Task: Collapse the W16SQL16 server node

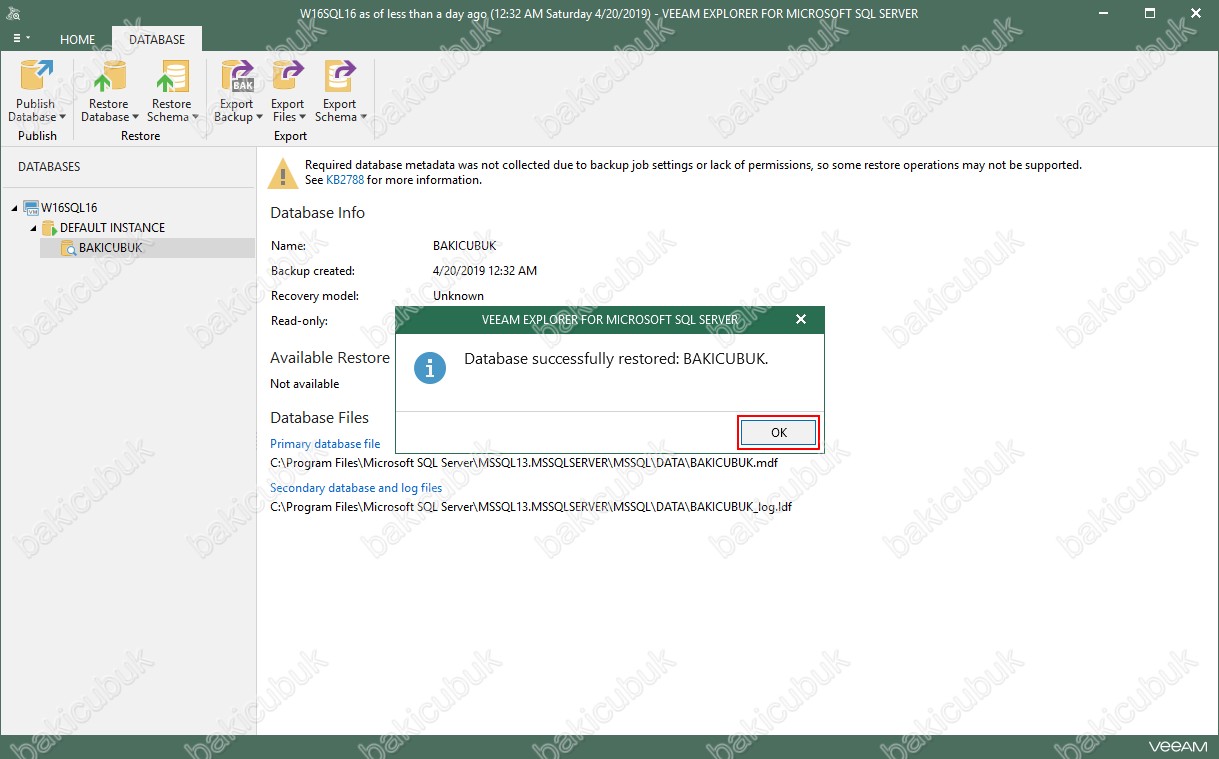Action: [x=15, y=208]
